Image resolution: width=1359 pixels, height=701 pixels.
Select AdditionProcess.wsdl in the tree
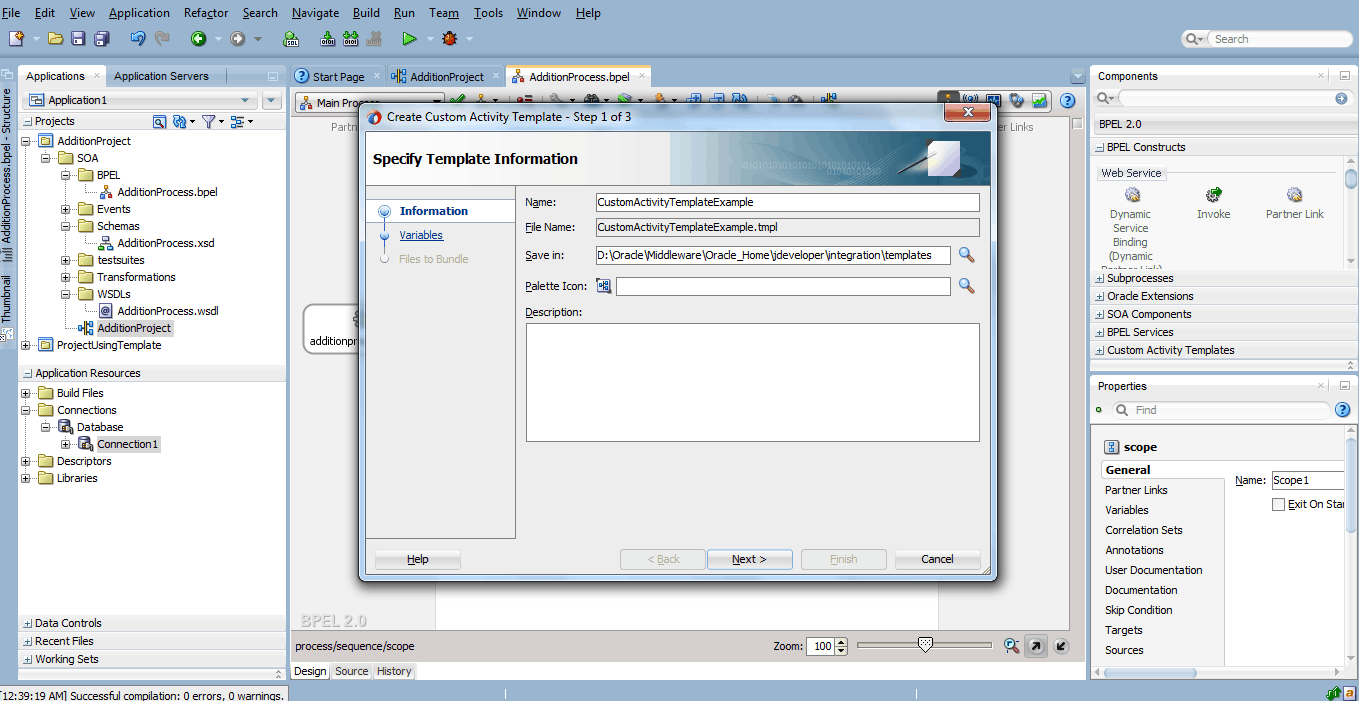tap(168, 311)
